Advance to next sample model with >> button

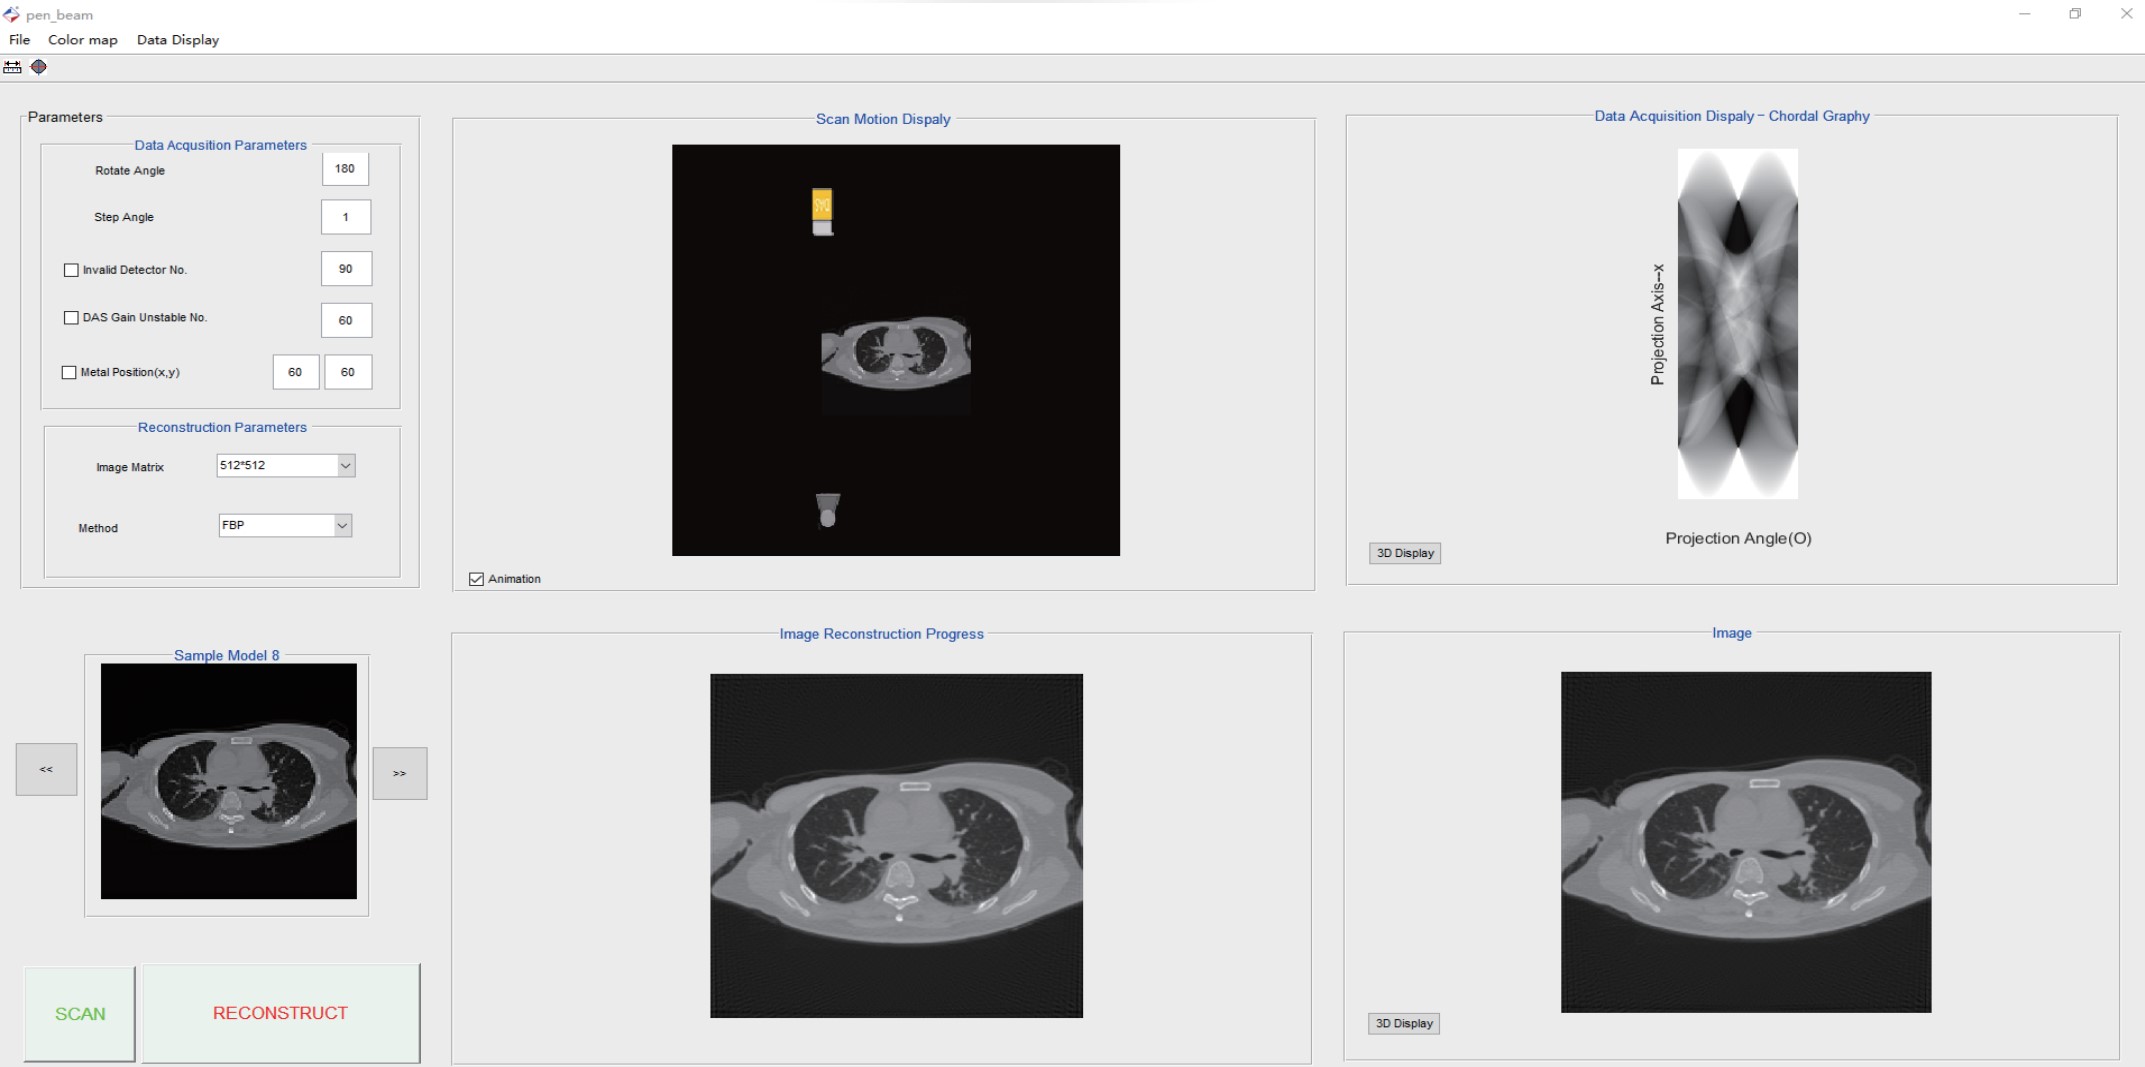pyautogui.click(x=400, y=773)
